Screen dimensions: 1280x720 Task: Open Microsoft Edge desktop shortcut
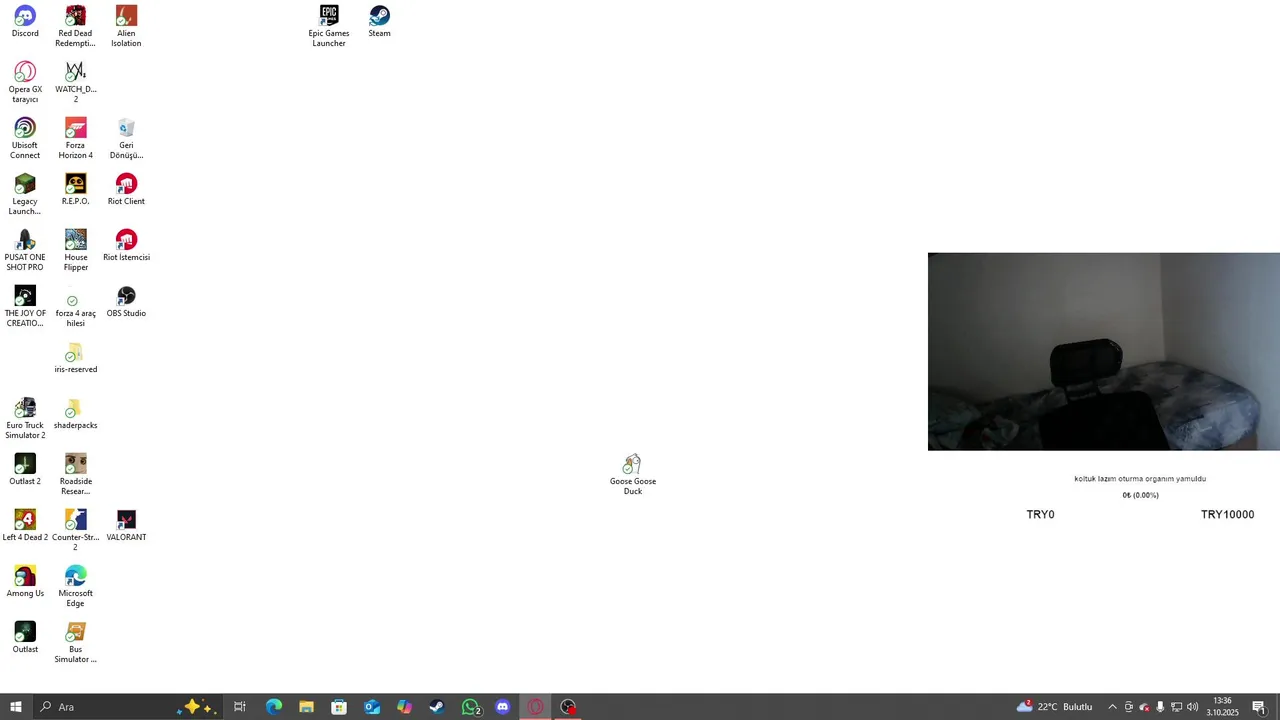(x=75, y=587)
